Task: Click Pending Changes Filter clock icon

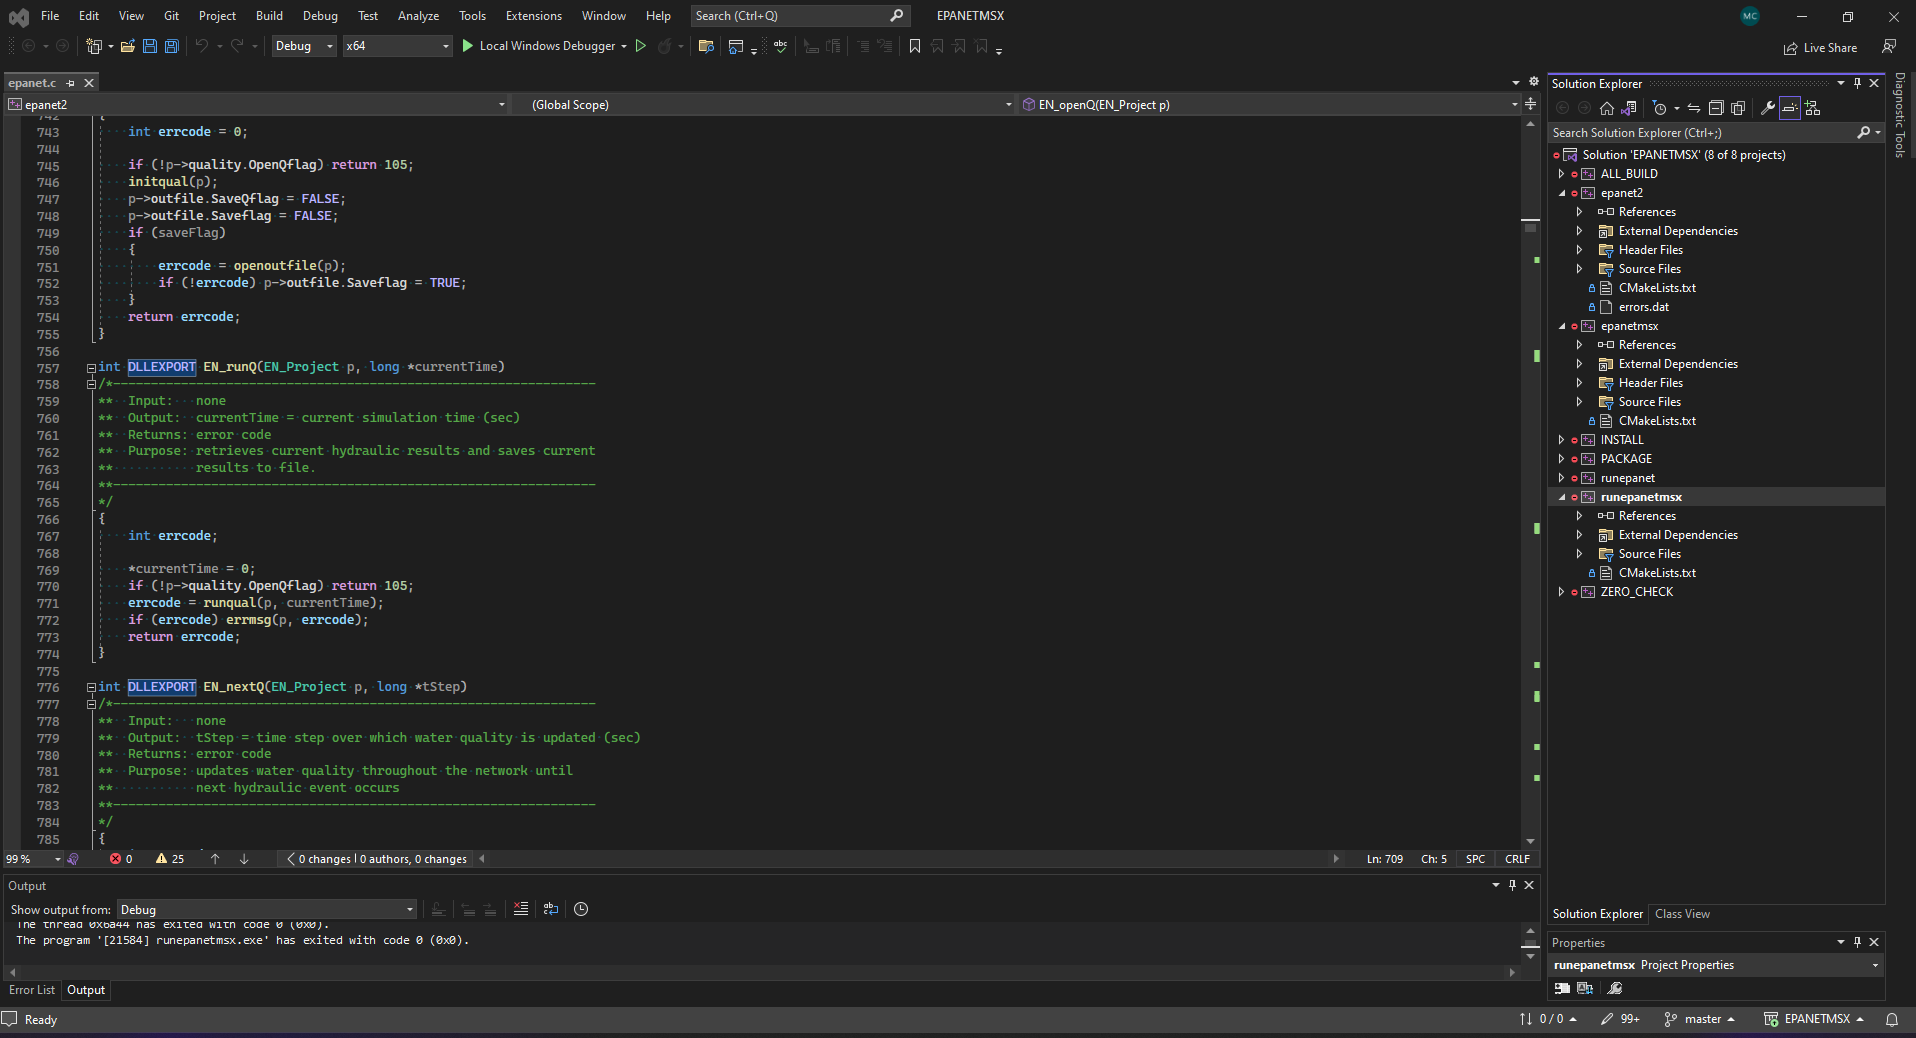Action: tap(1660, 108)
